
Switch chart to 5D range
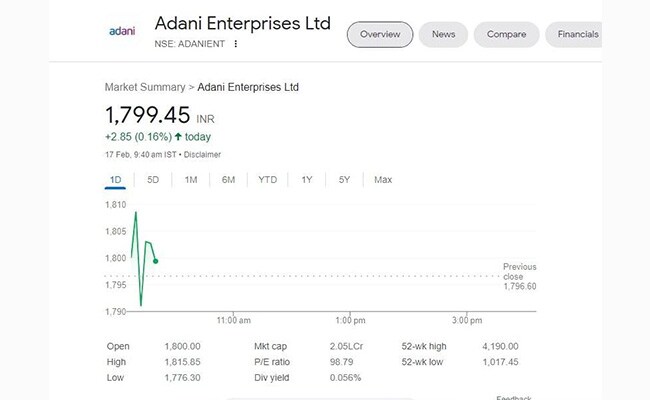[x=153, y=180]
